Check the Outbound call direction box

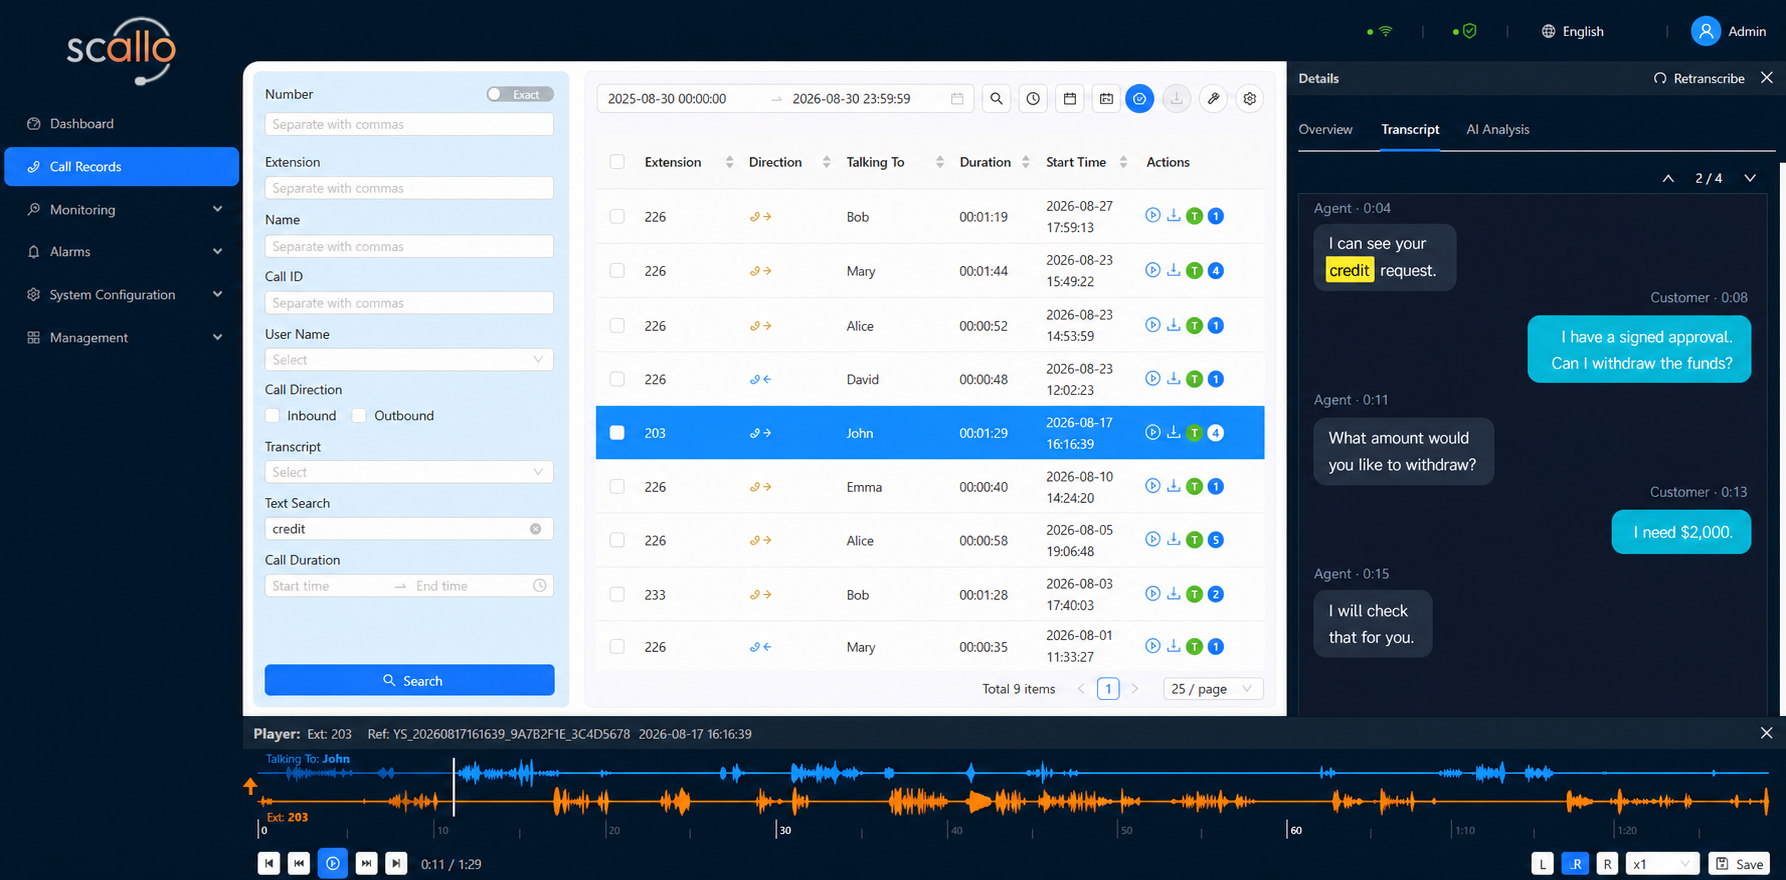[x=359, y=416]
